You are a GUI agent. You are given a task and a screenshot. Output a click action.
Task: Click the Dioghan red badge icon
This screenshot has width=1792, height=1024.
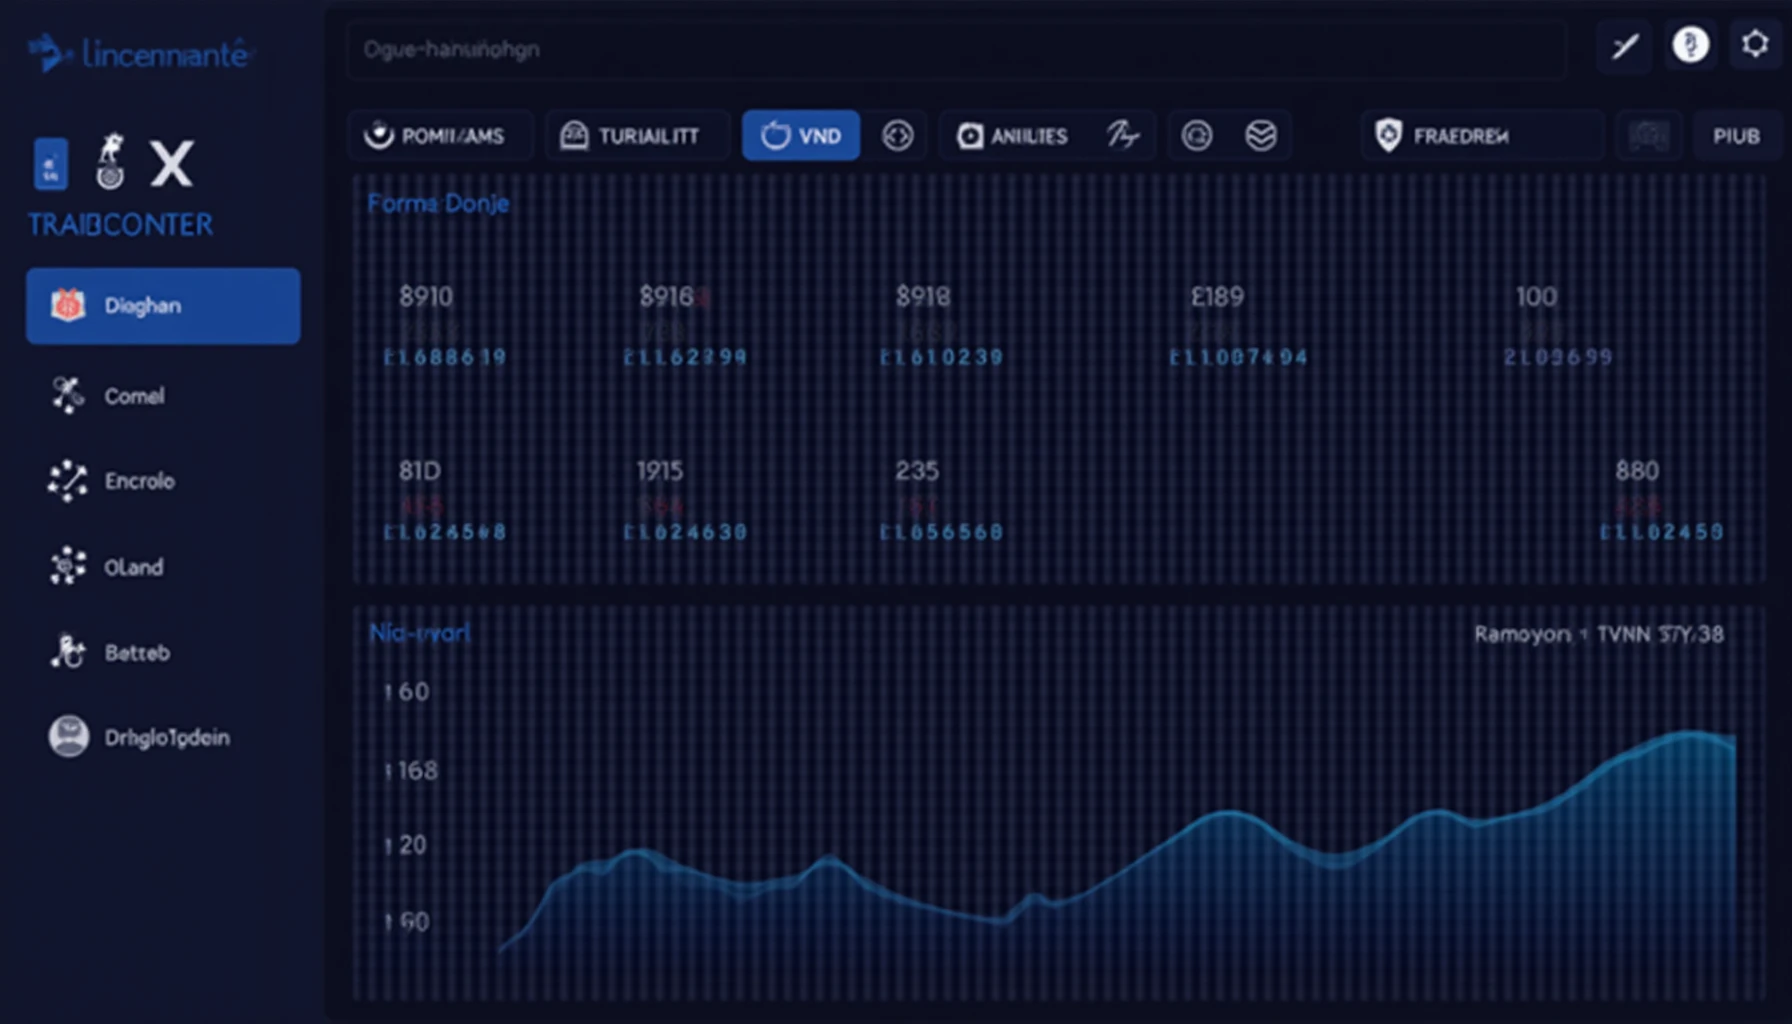tap(68, 306)
